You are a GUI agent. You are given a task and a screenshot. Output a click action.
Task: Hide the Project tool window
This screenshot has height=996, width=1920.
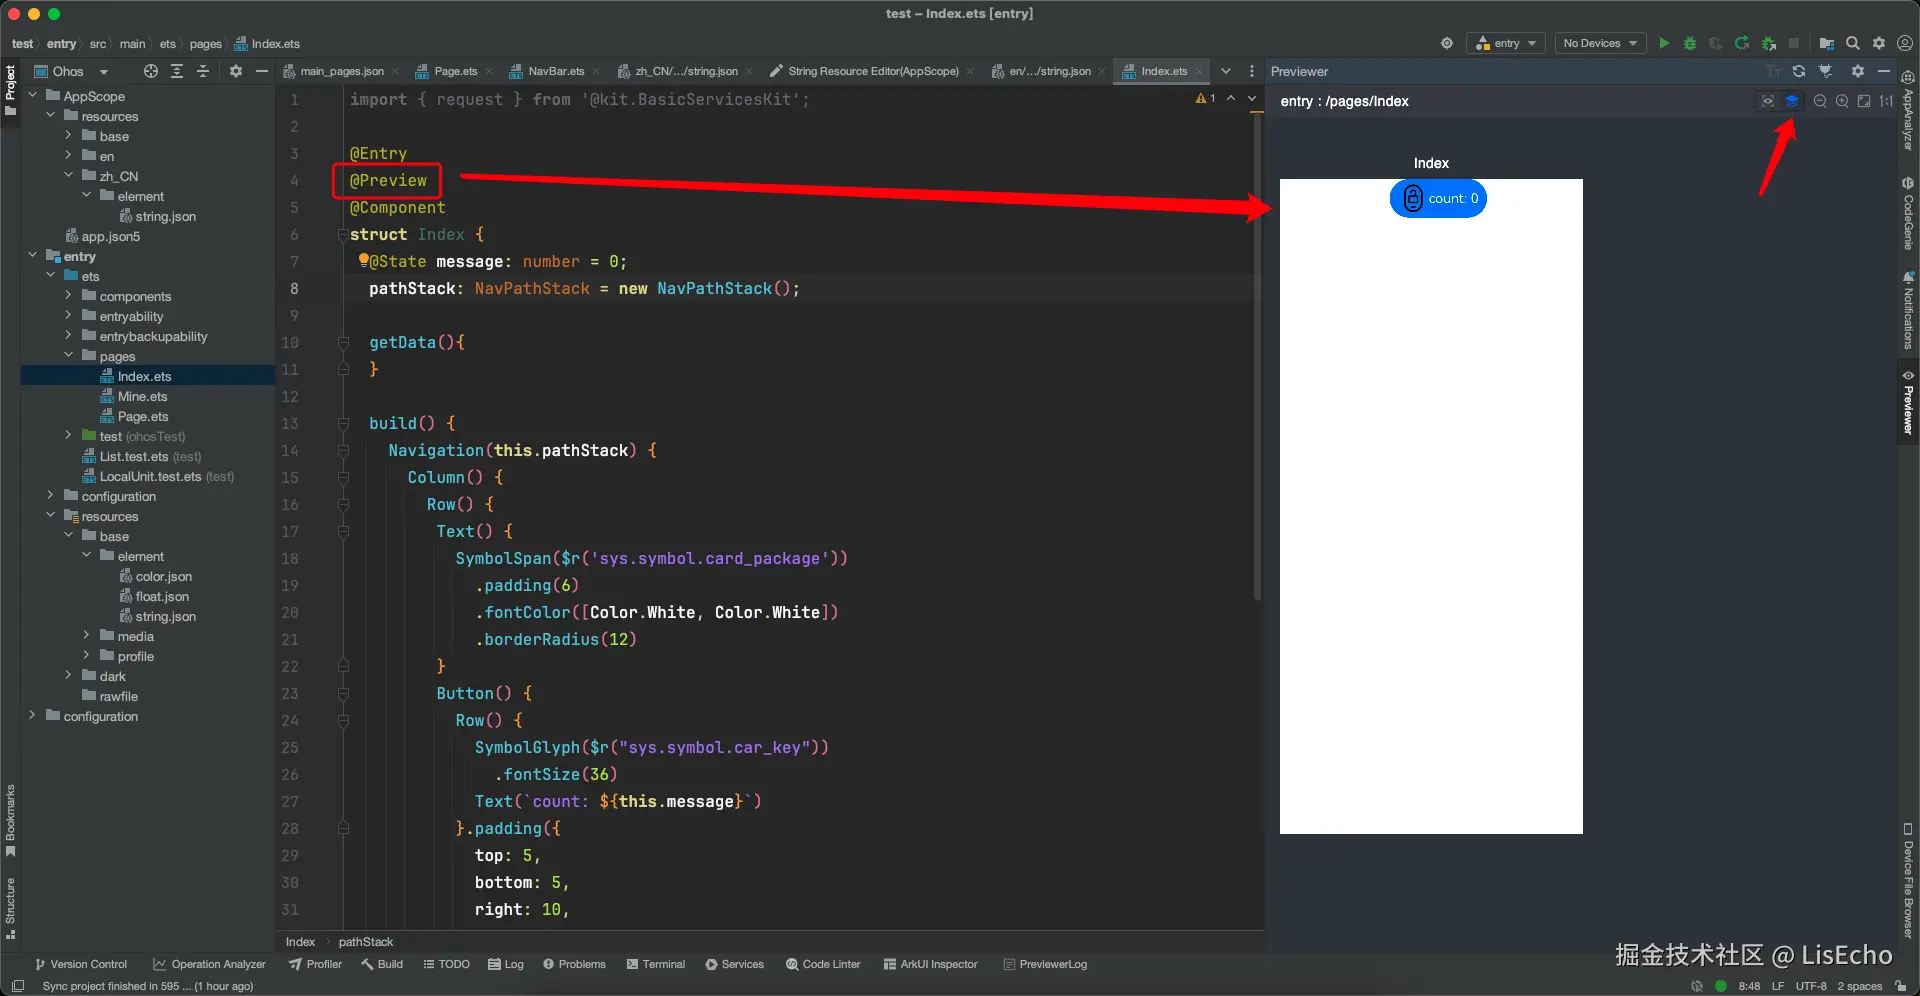tap(262, 71)
